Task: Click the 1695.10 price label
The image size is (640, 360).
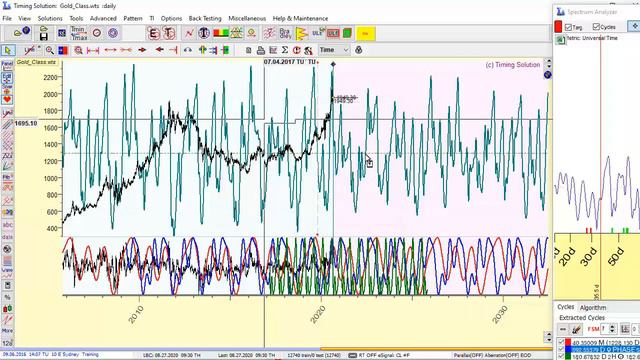Action: [26, 123]
